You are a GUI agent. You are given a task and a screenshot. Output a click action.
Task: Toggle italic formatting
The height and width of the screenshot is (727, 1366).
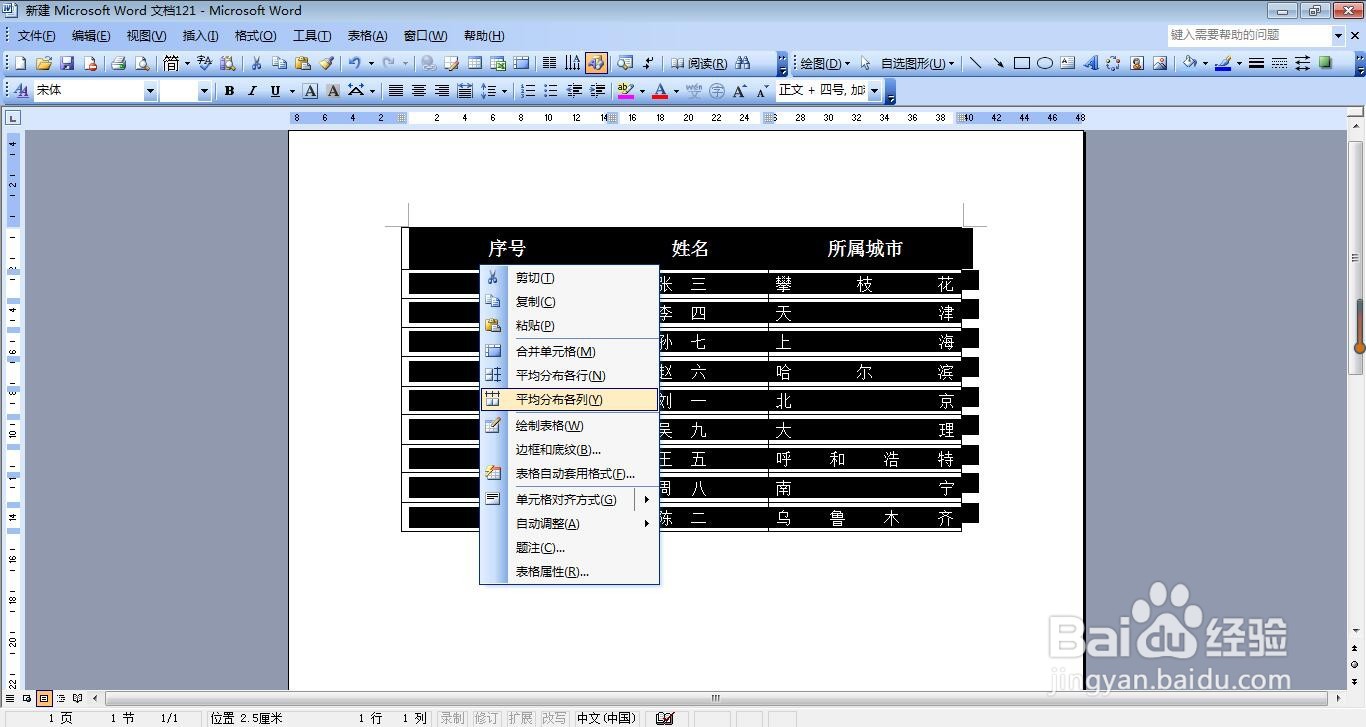point(251,90)
